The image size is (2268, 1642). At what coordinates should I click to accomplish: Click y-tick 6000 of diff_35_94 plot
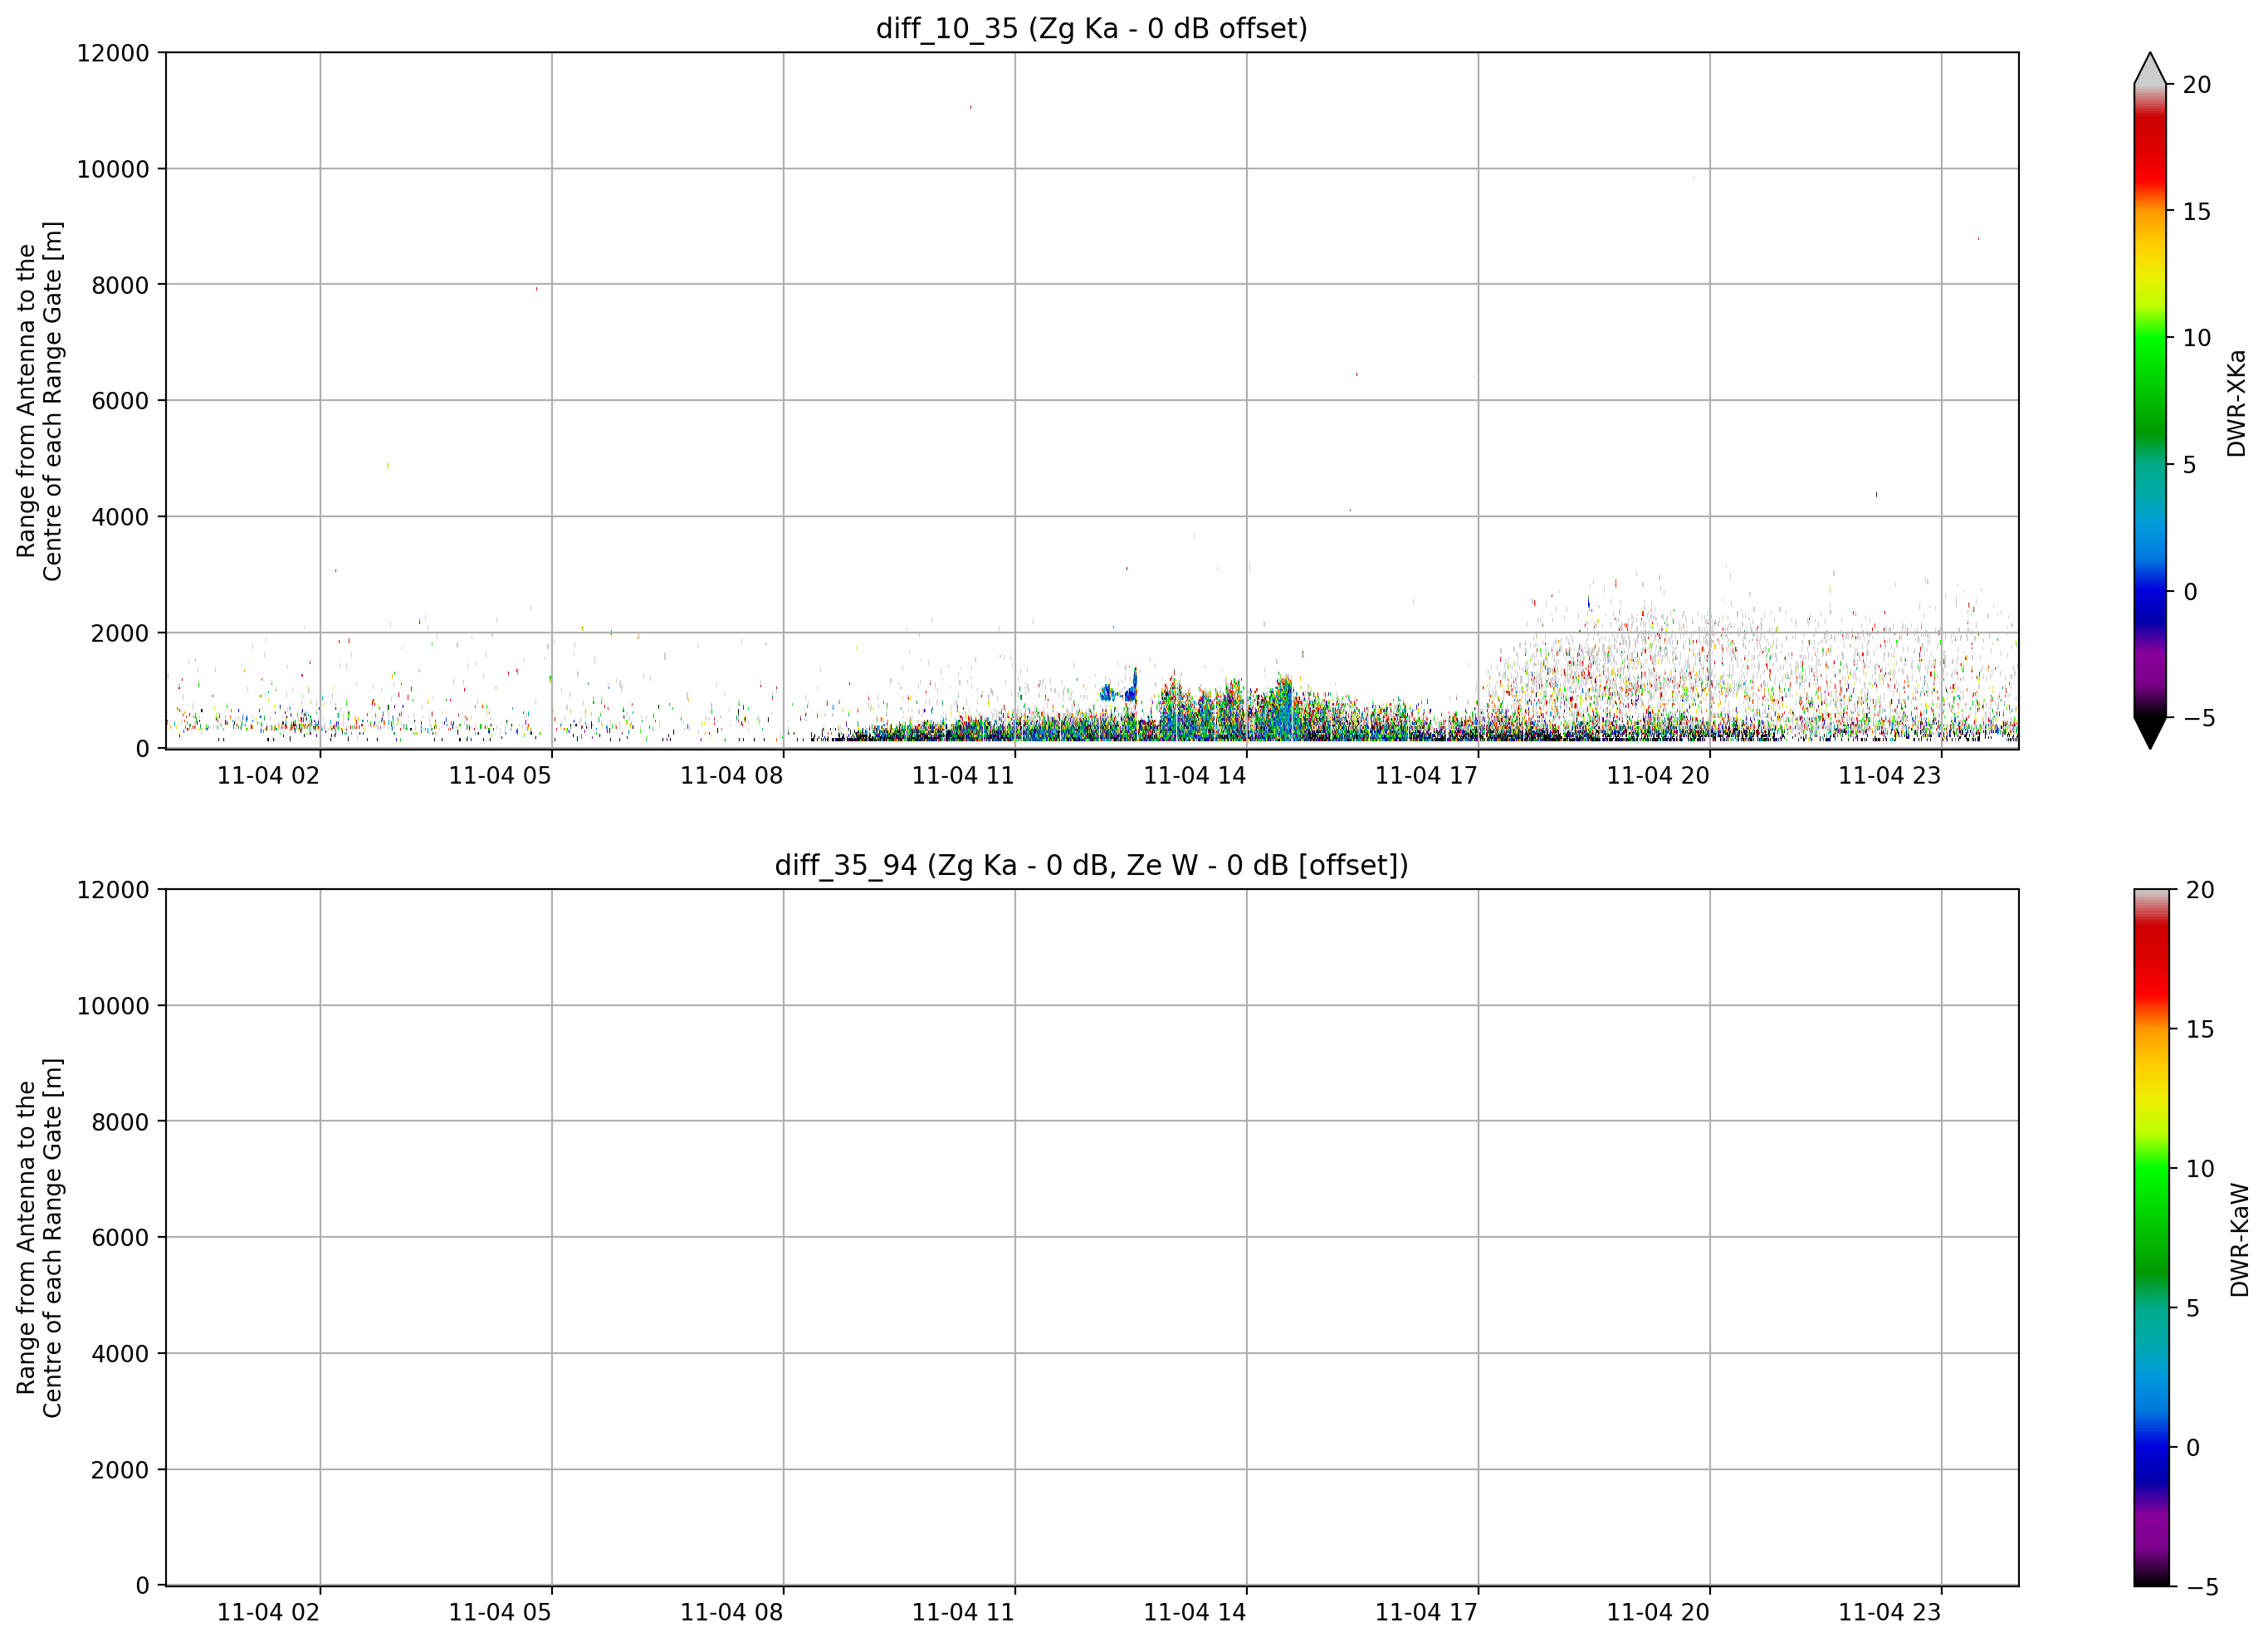[120, 1238]
